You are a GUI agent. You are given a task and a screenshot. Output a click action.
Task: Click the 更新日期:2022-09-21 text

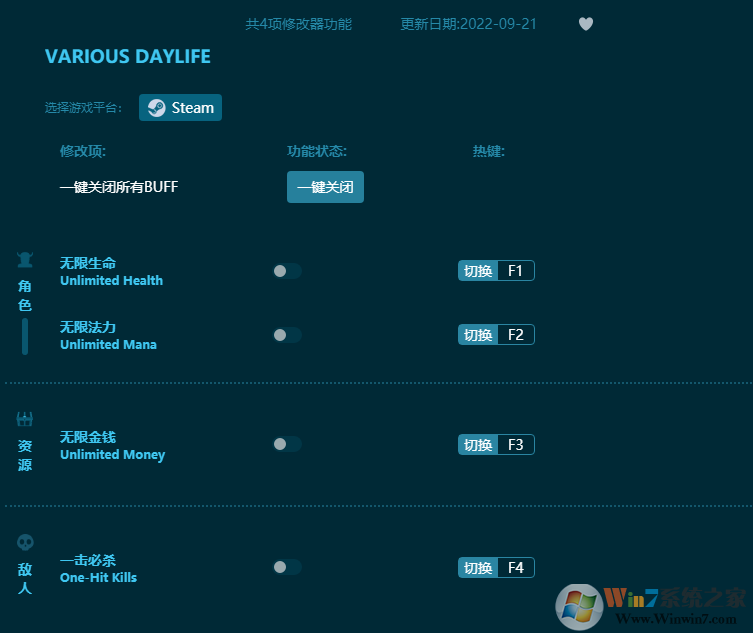(468, 24)
